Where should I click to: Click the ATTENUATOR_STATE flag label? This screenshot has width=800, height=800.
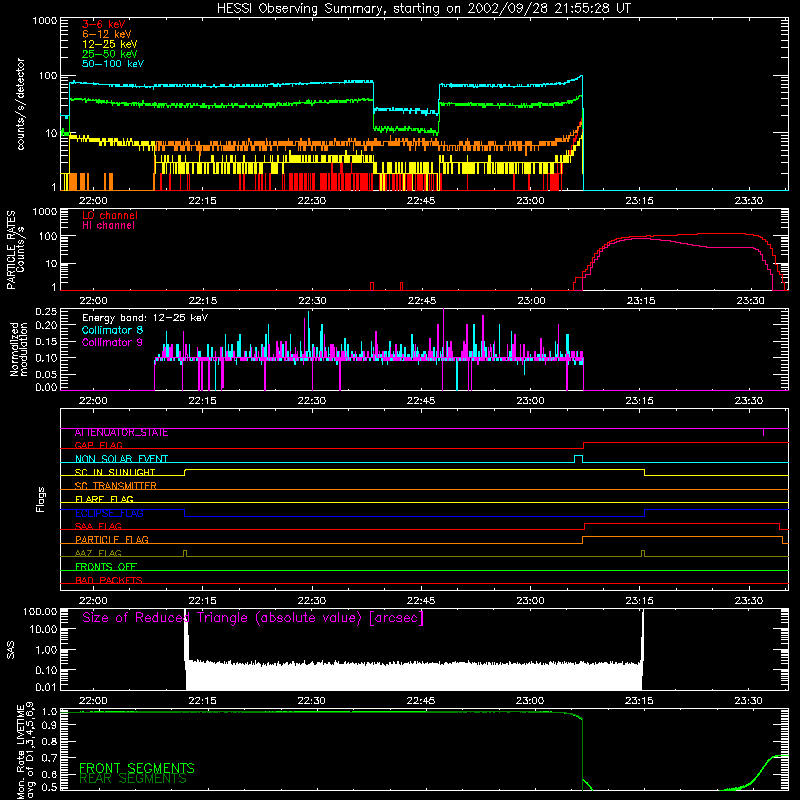(121, 433)
